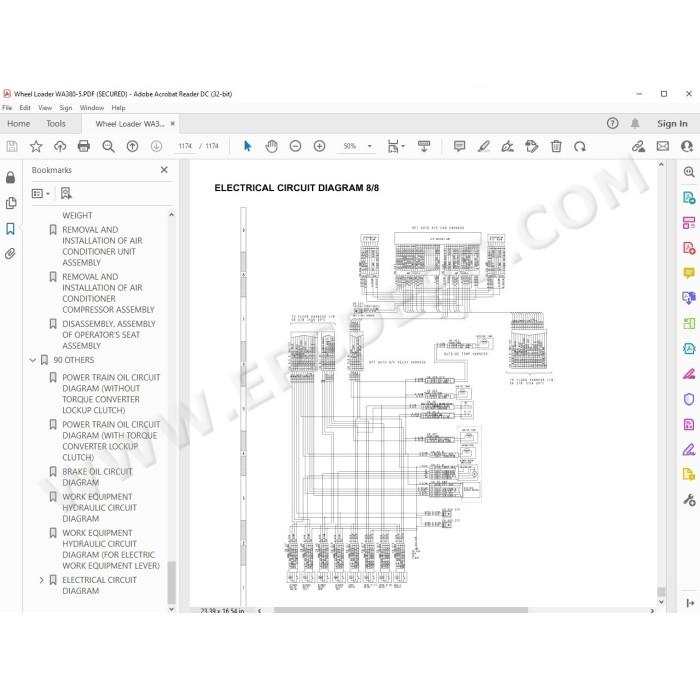Open WORK EQUIPMENT HYDRAULIC CIRCUIT DIAGRAM bookmark

tap(99, 508)
